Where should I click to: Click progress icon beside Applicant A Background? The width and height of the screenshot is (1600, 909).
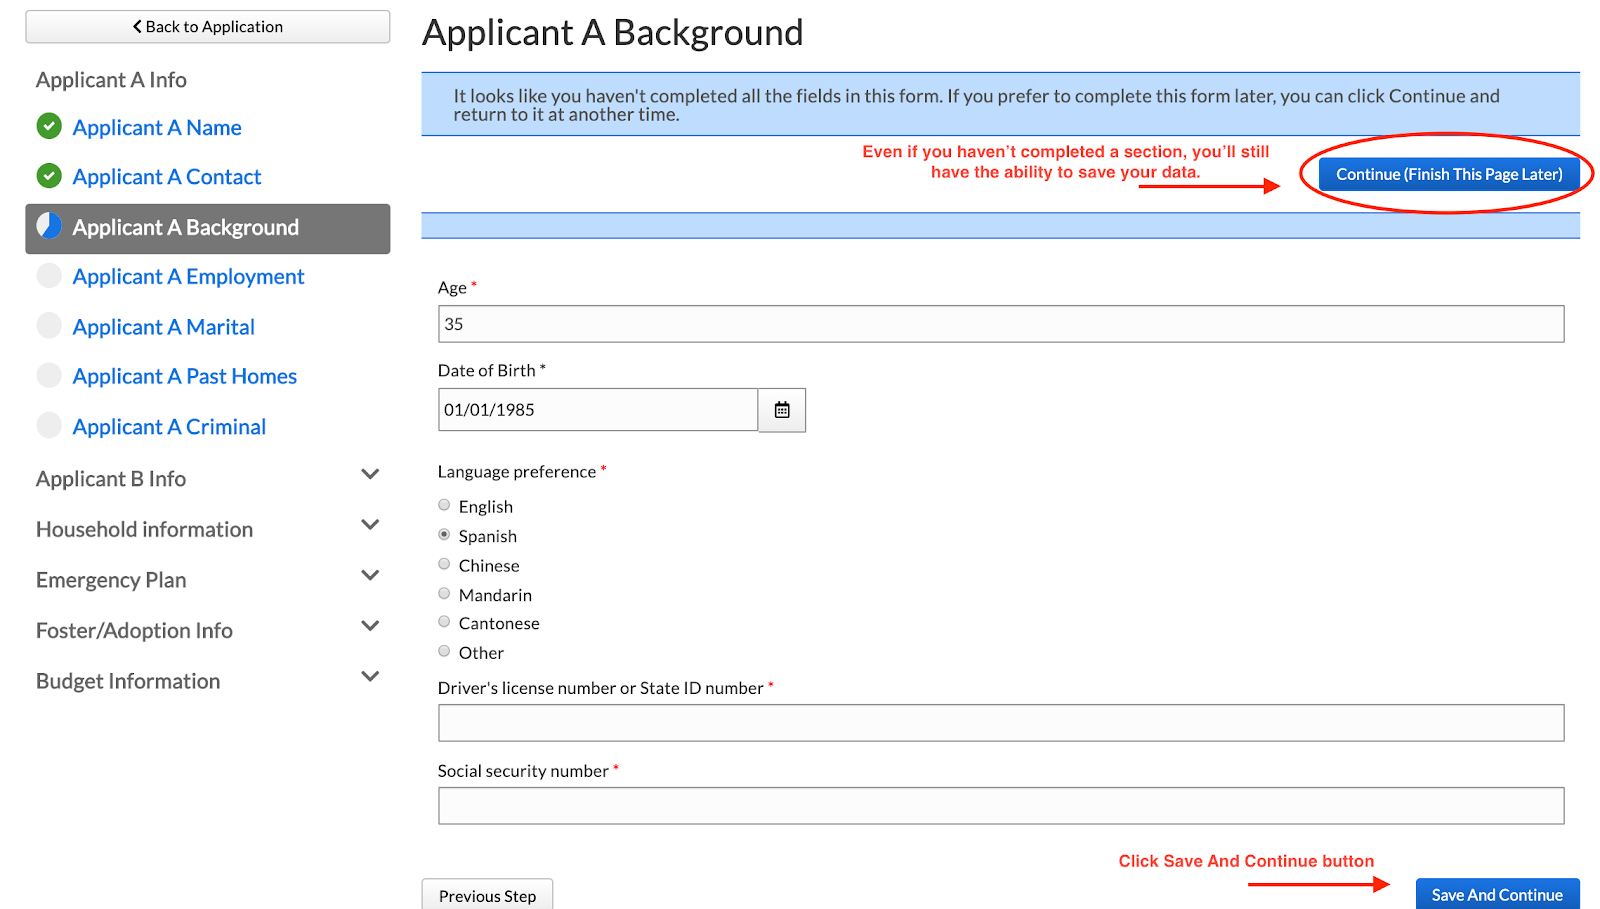(x=49, y=226)
